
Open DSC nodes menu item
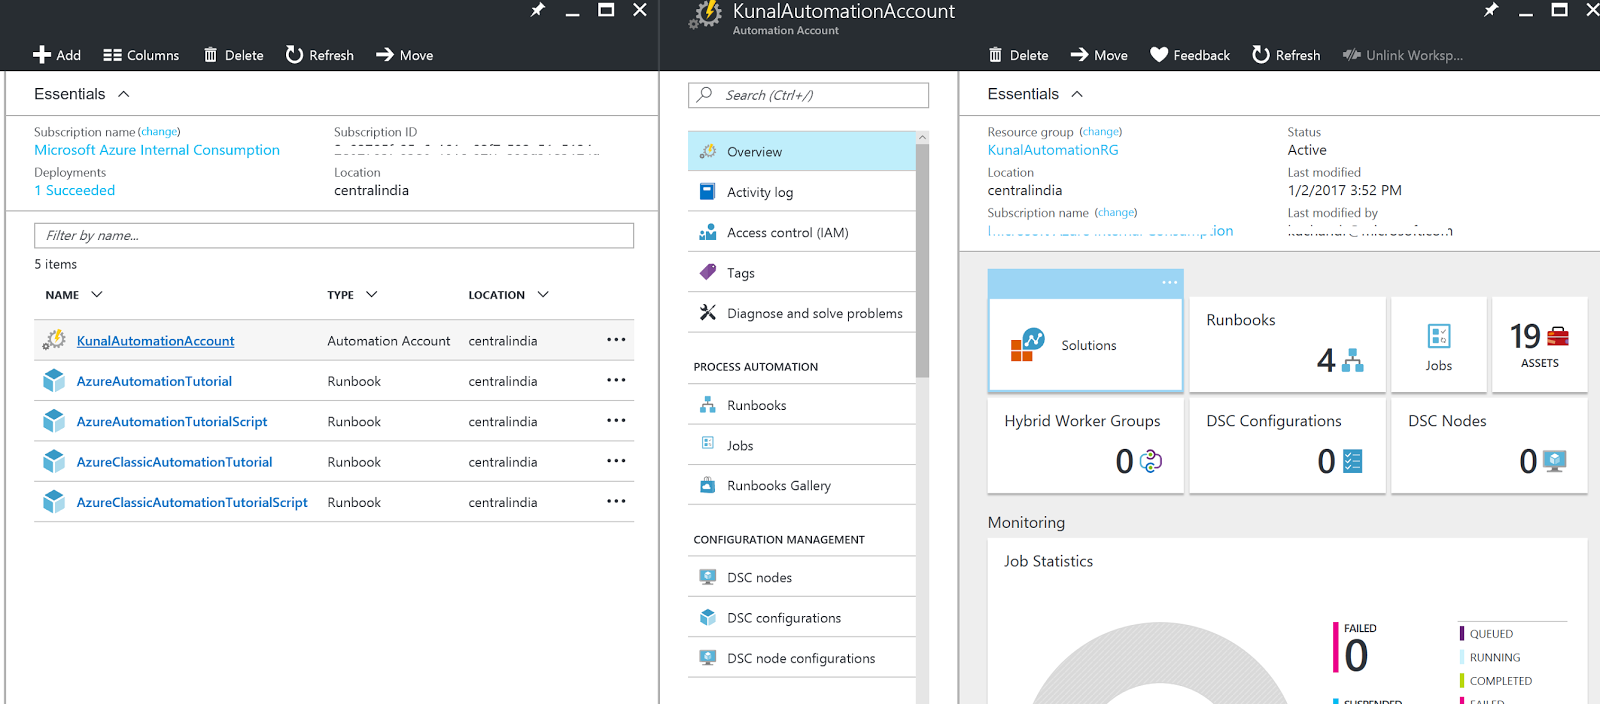(802, 577)
